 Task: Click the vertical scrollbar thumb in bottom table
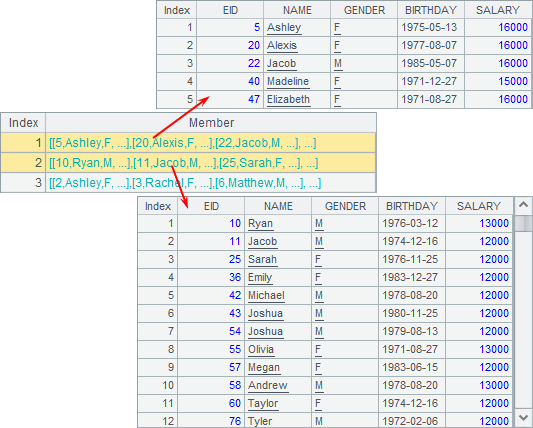coord(523,223)
